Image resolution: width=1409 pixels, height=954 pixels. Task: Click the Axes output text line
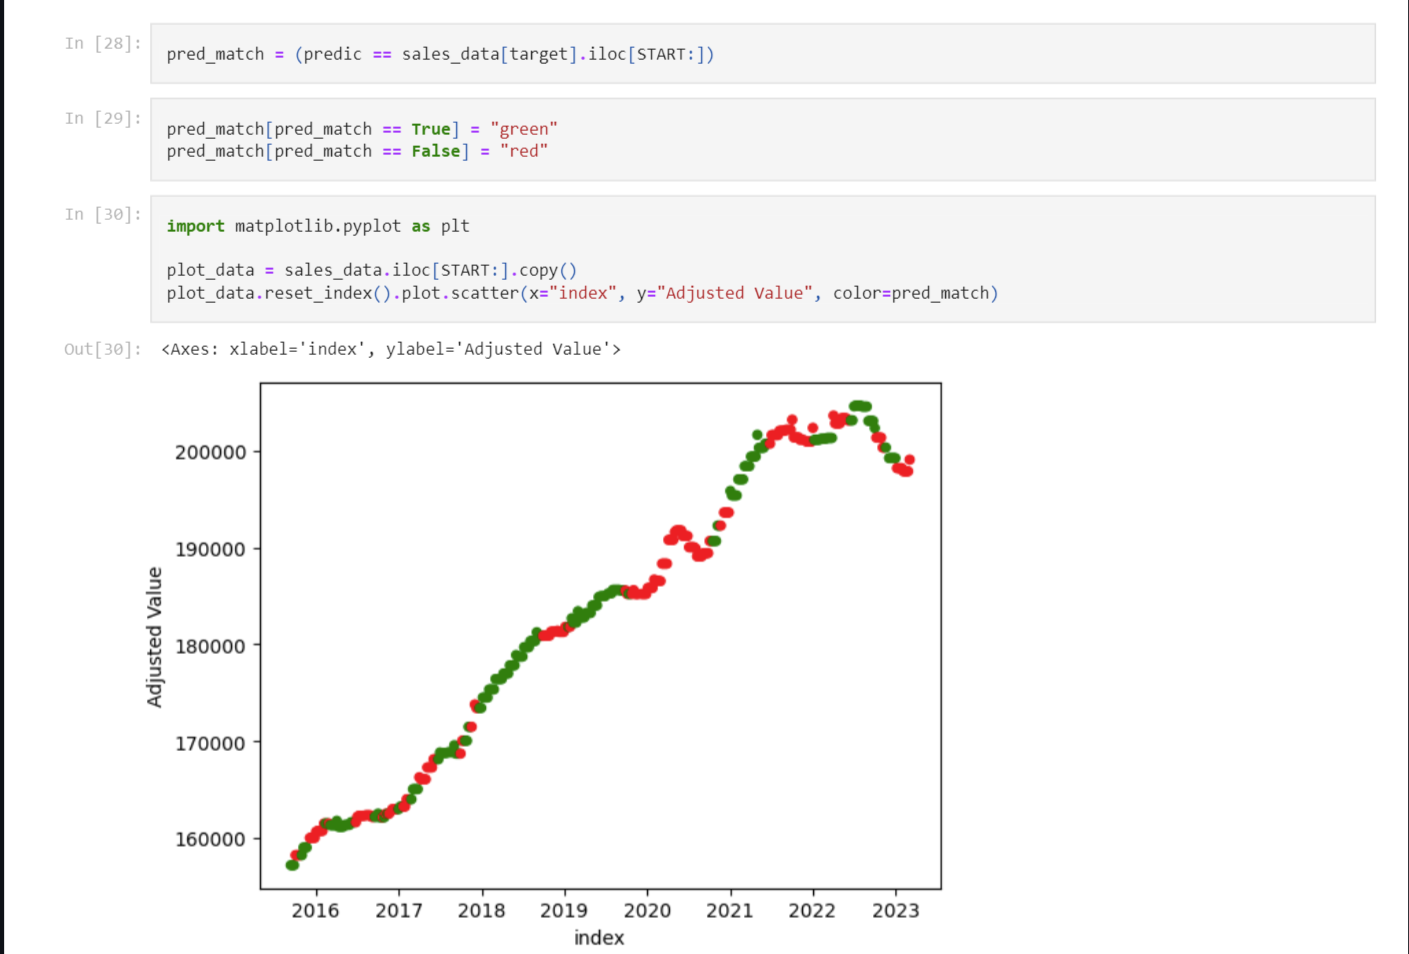tap(391, 349)
